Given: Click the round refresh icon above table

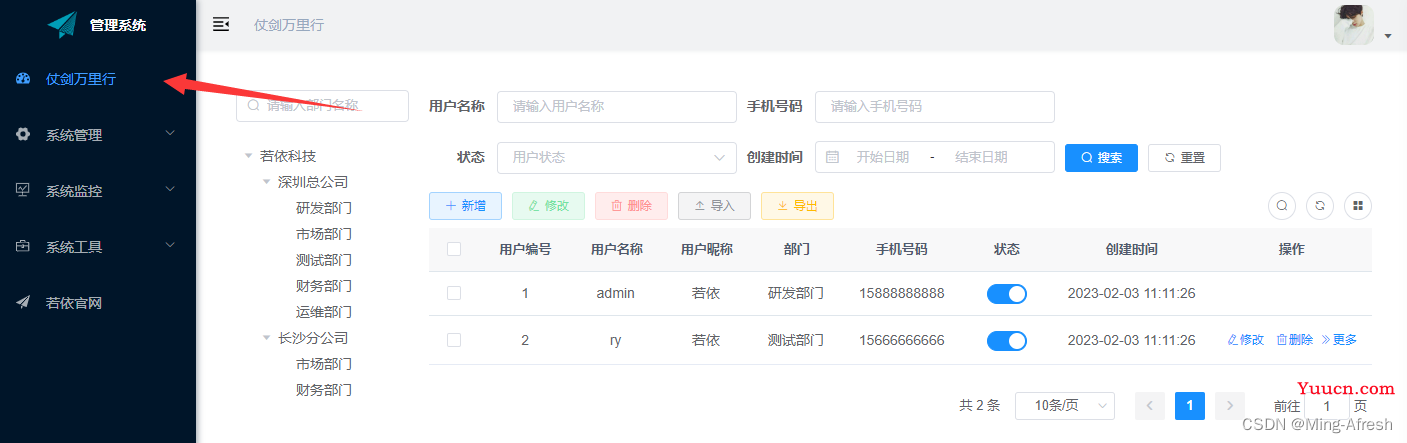Looking at the screenshot, I should [x=1320, y=206].
